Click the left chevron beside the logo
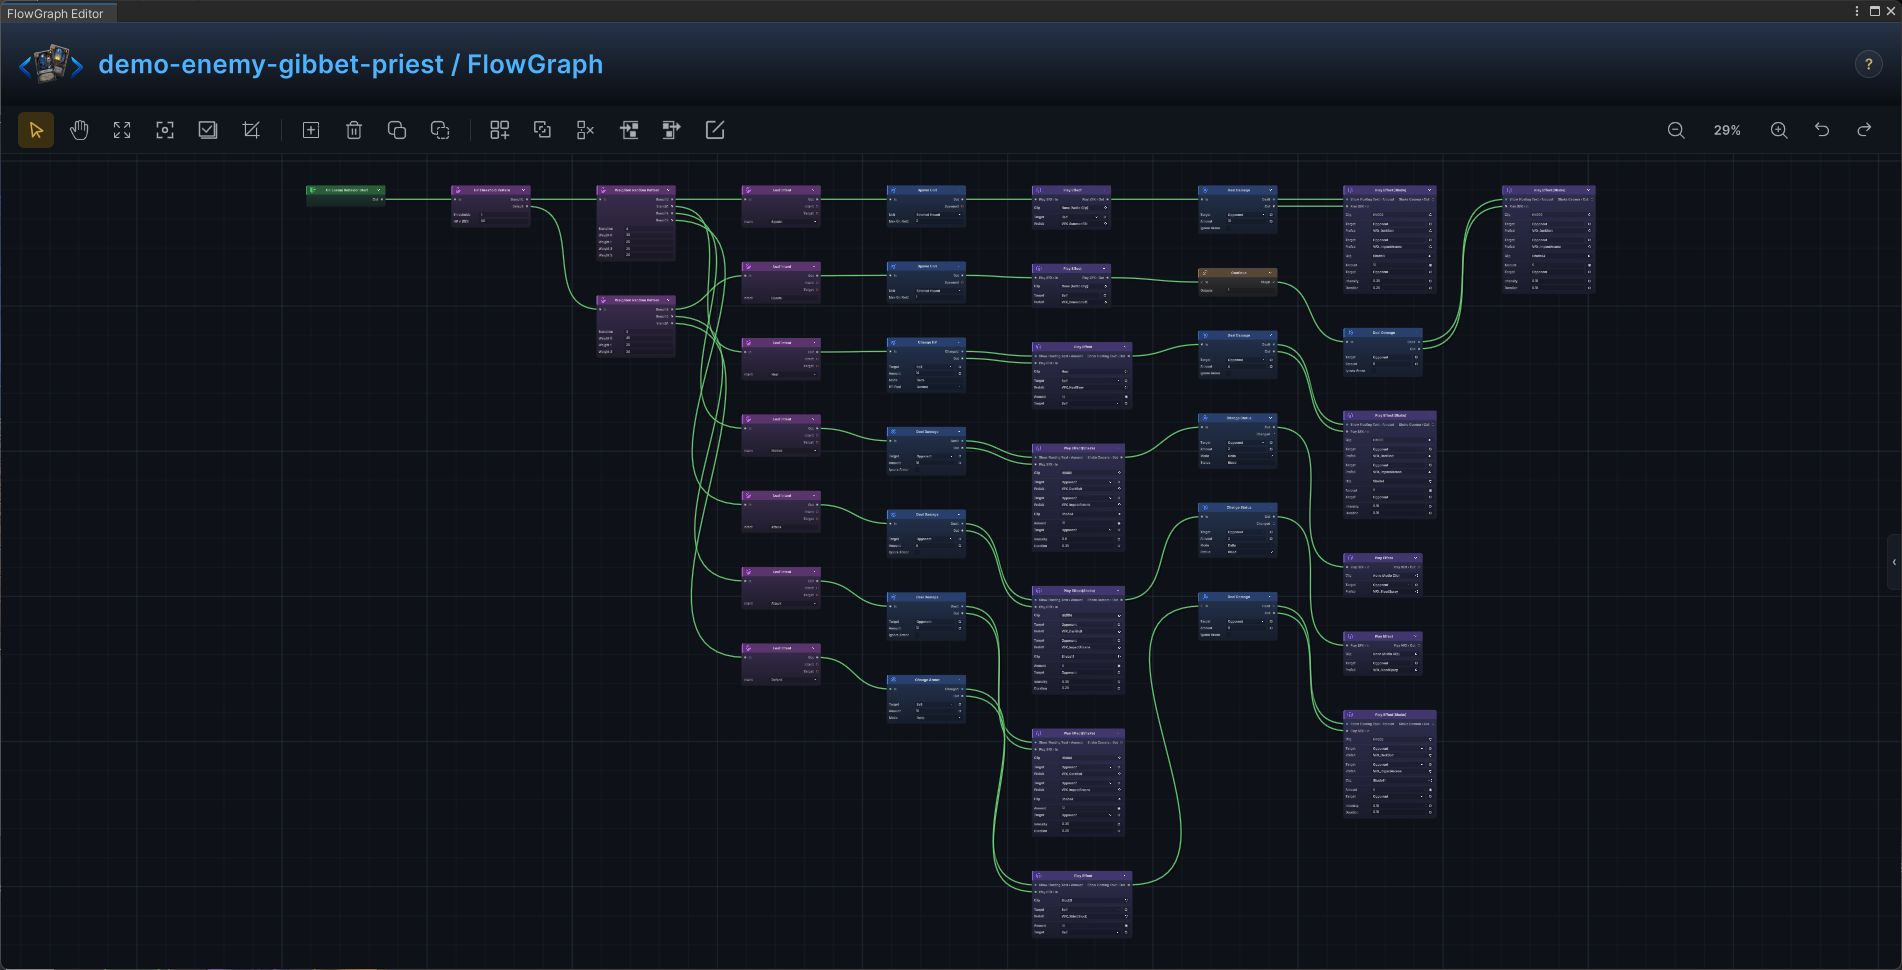This screenshot has height=970, width=1902. [x=25, y=67]
